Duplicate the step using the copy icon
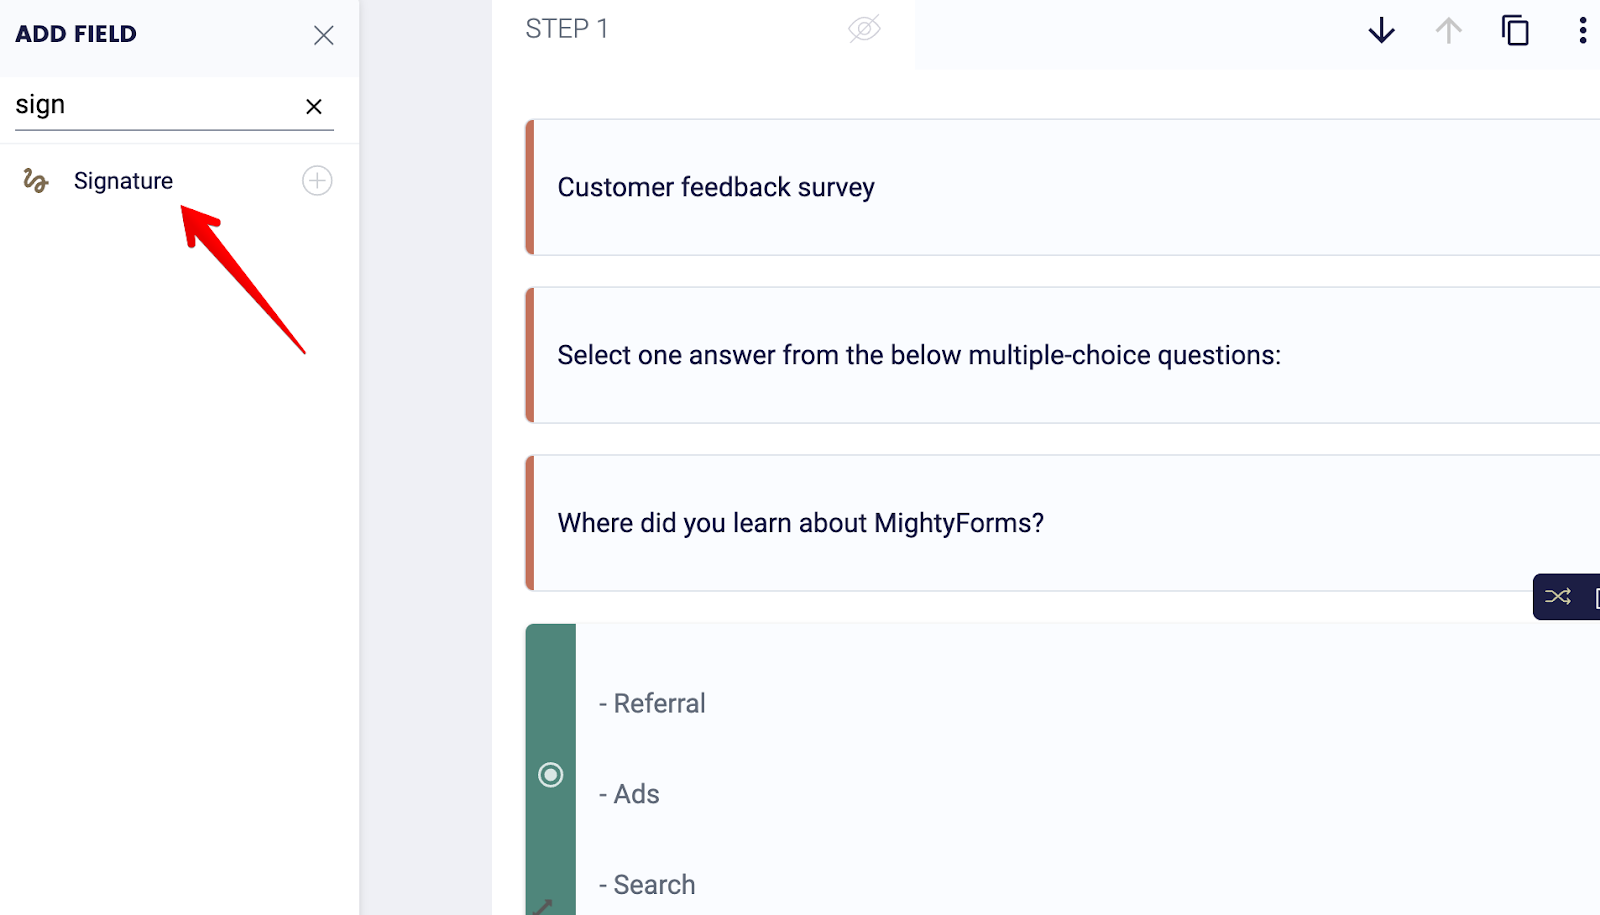This screenshot has height=915, width=1600. (x=1514, y=31)
